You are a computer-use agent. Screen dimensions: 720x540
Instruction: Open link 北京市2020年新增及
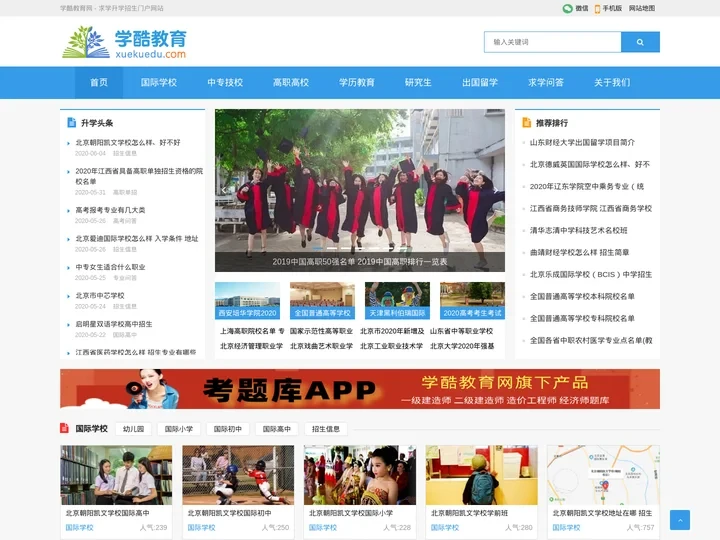392,331
